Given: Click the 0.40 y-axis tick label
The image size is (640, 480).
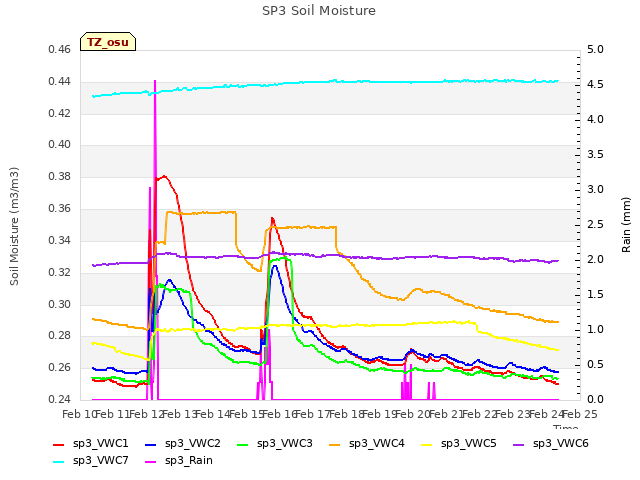Looking at the screenshot, I should click(x=60, y=144).
